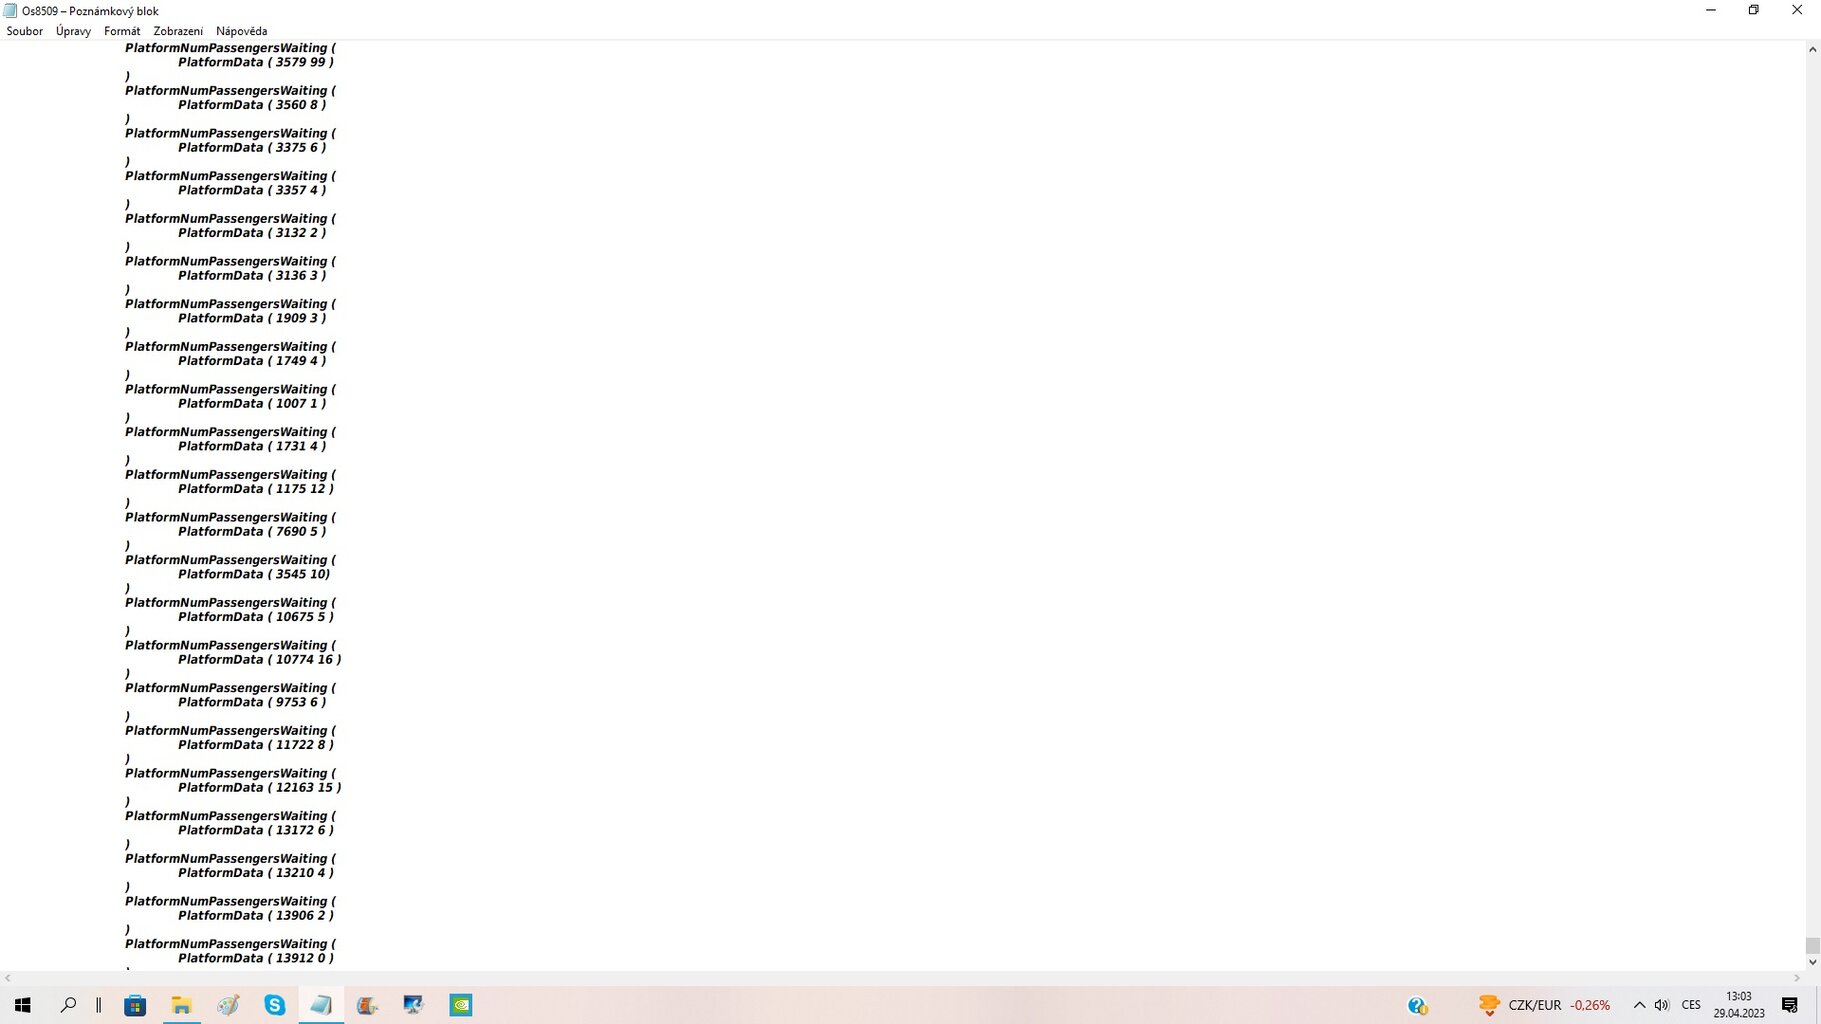The image size is (1821, 1024).
Task: Open the Zobrazení menu
Action: (178, 31)
